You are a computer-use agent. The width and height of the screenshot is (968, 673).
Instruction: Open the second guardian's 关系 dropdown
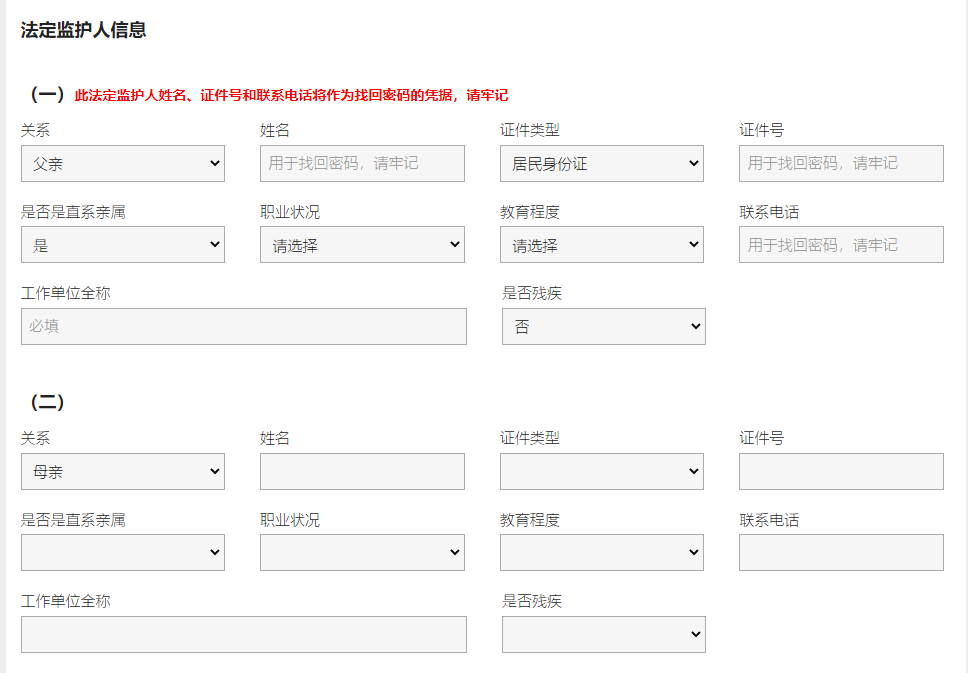coord(122,471)
